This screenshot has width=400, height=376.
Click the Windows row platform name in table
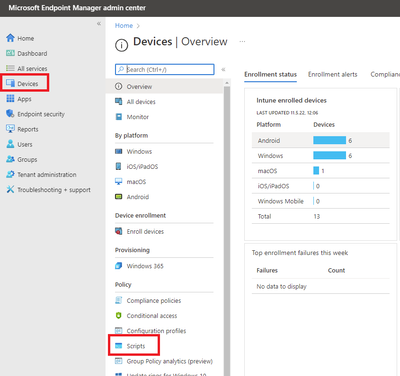pos(270,156)
